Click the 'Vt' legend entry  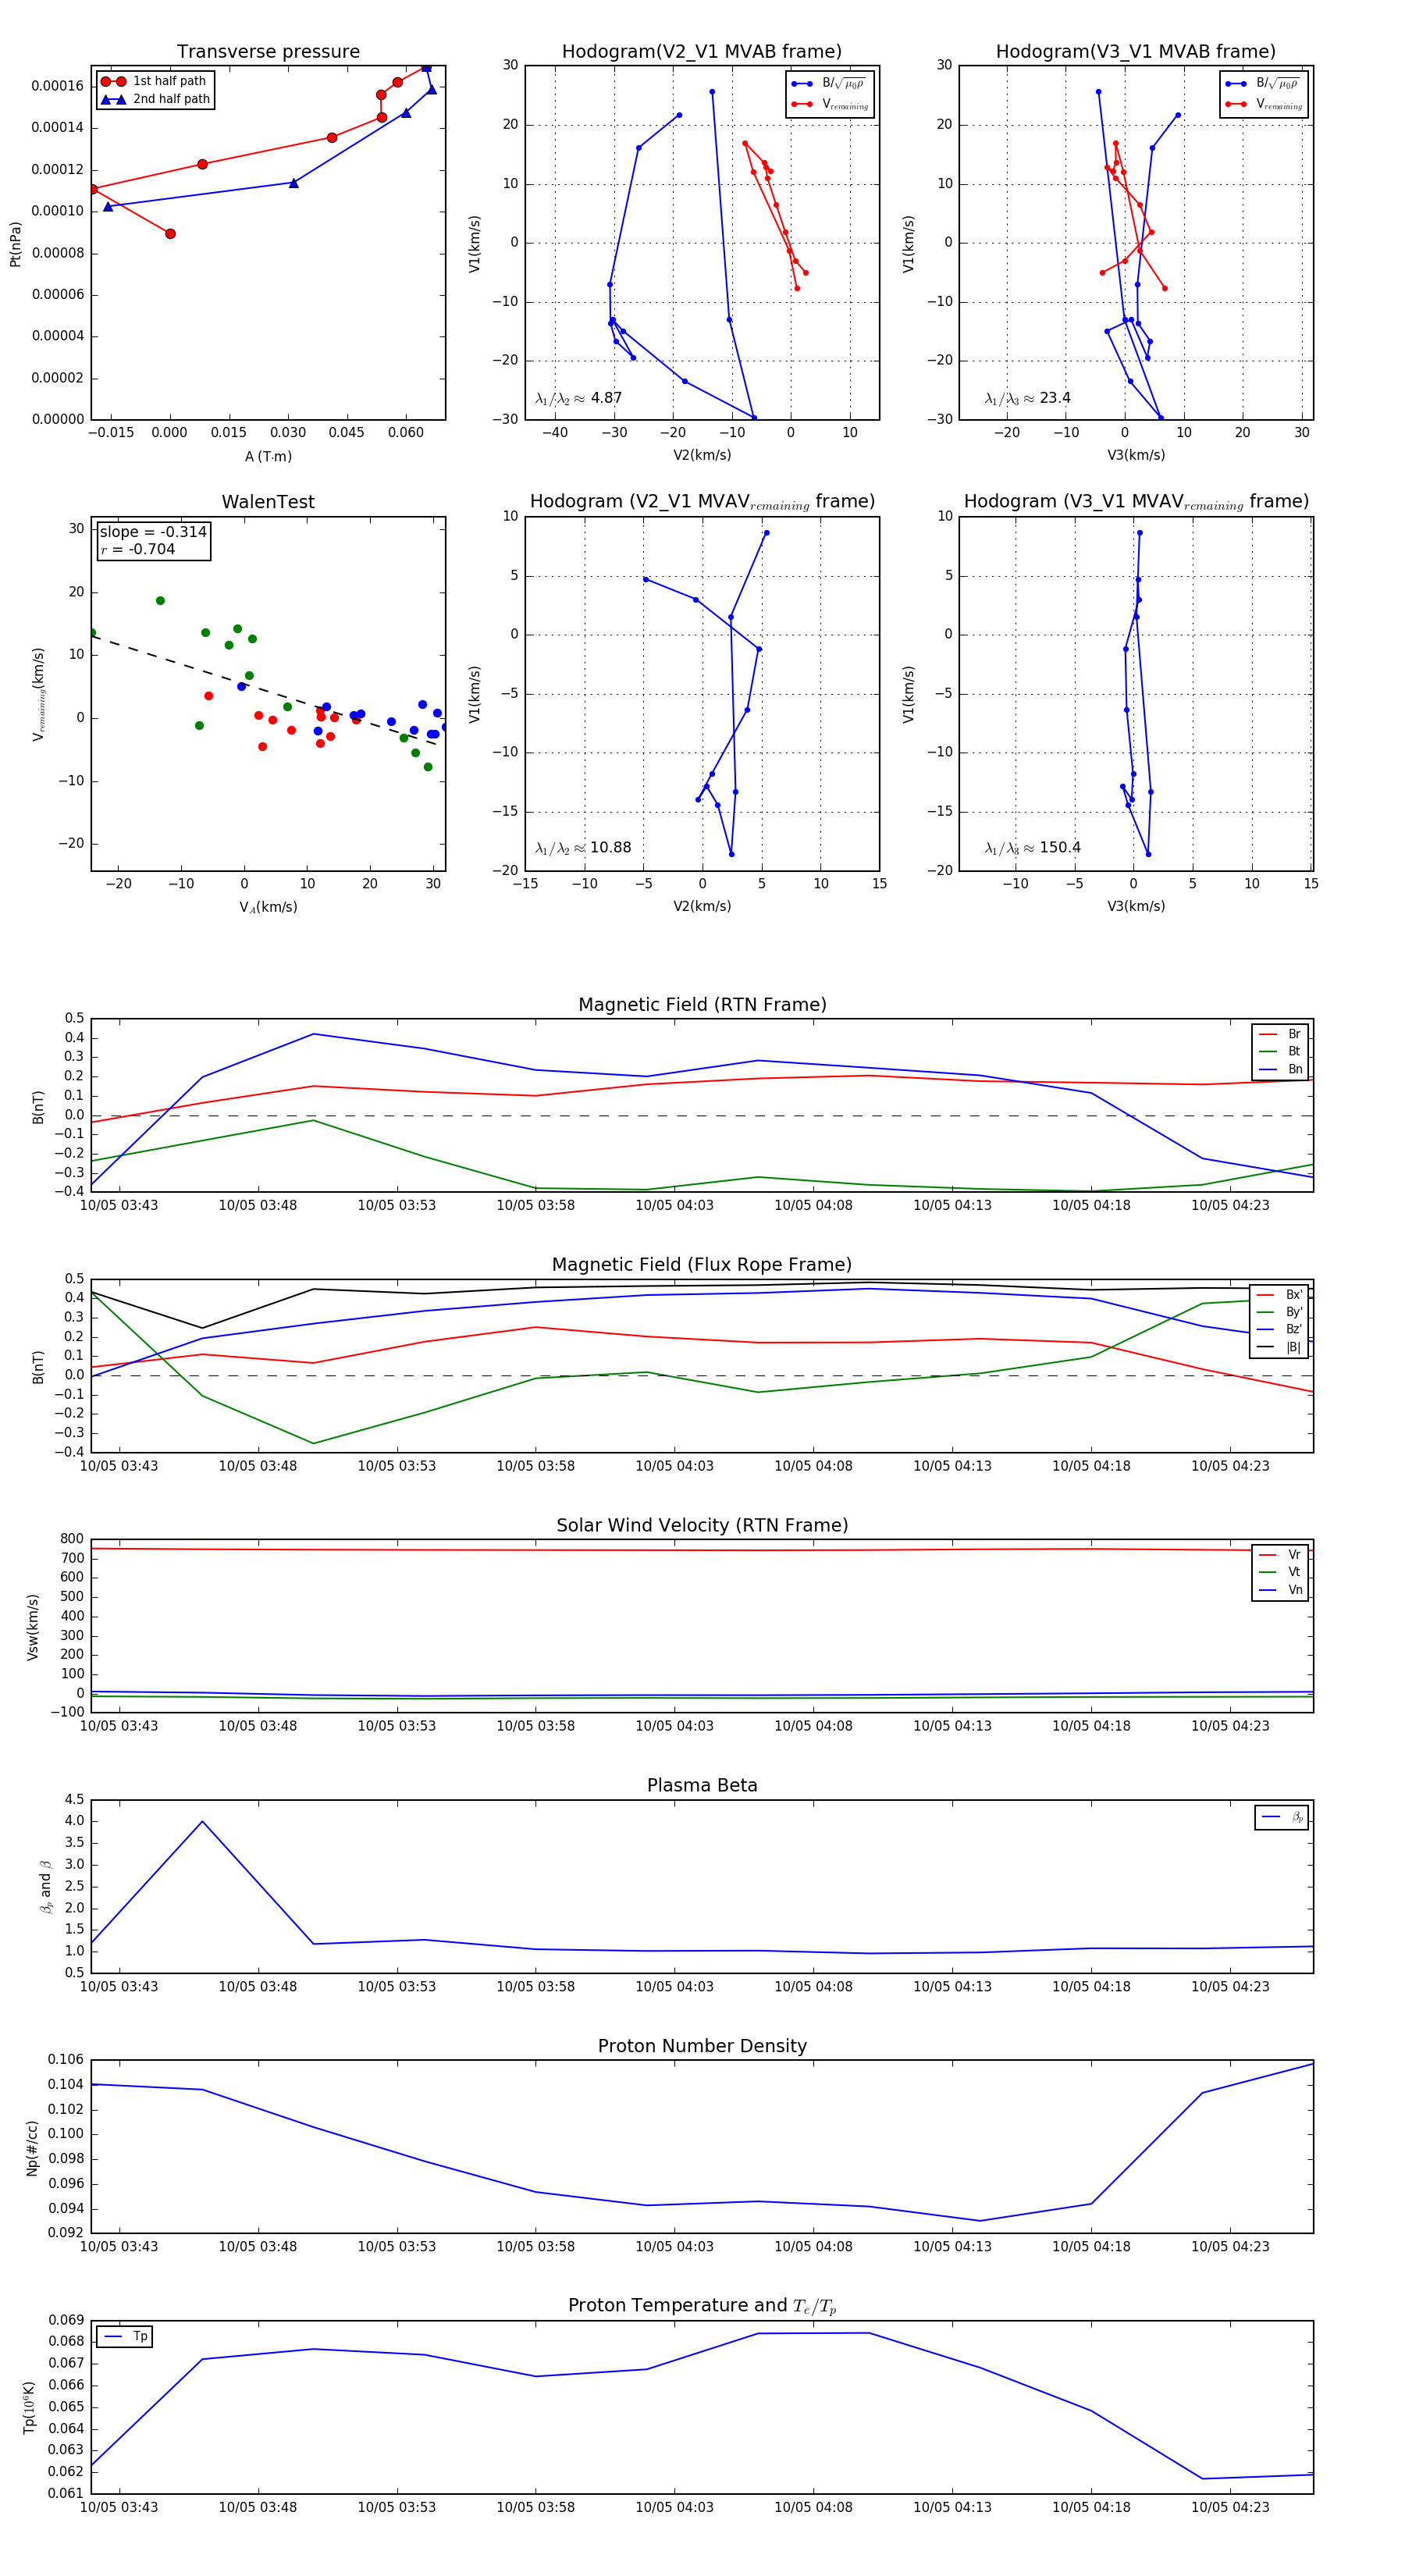pos(1280,1572)
